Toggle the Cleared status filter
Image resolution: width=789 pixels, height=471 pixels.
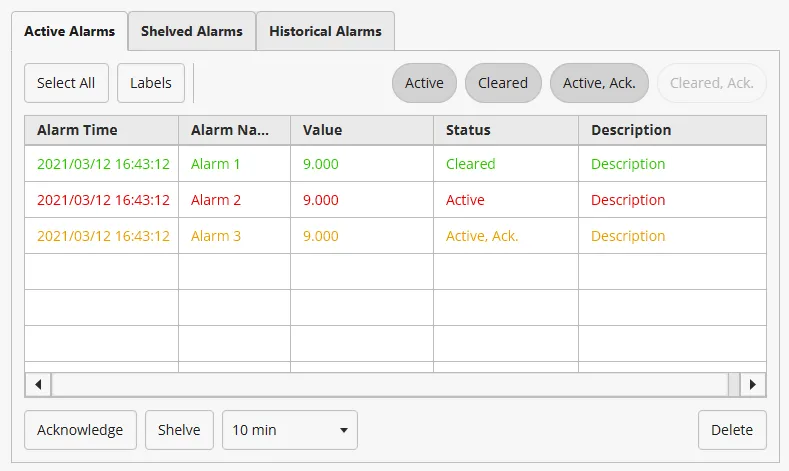503,83
